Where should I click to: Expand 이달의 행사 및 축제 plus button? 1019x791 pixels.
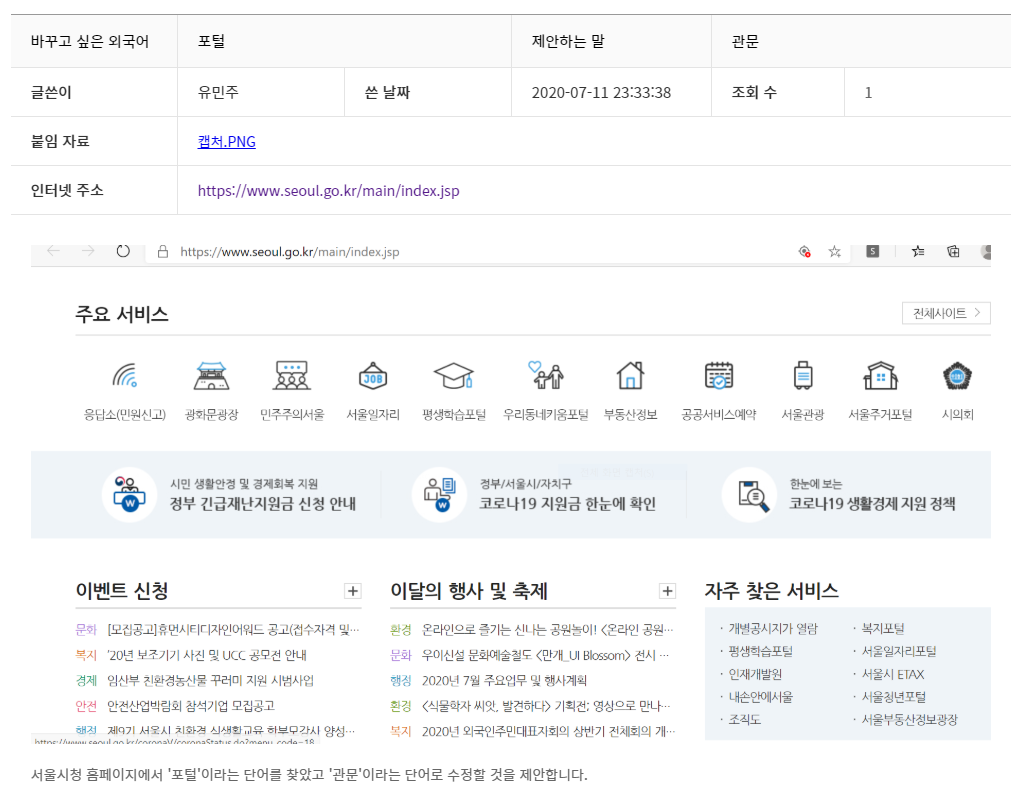coord(667,591)
